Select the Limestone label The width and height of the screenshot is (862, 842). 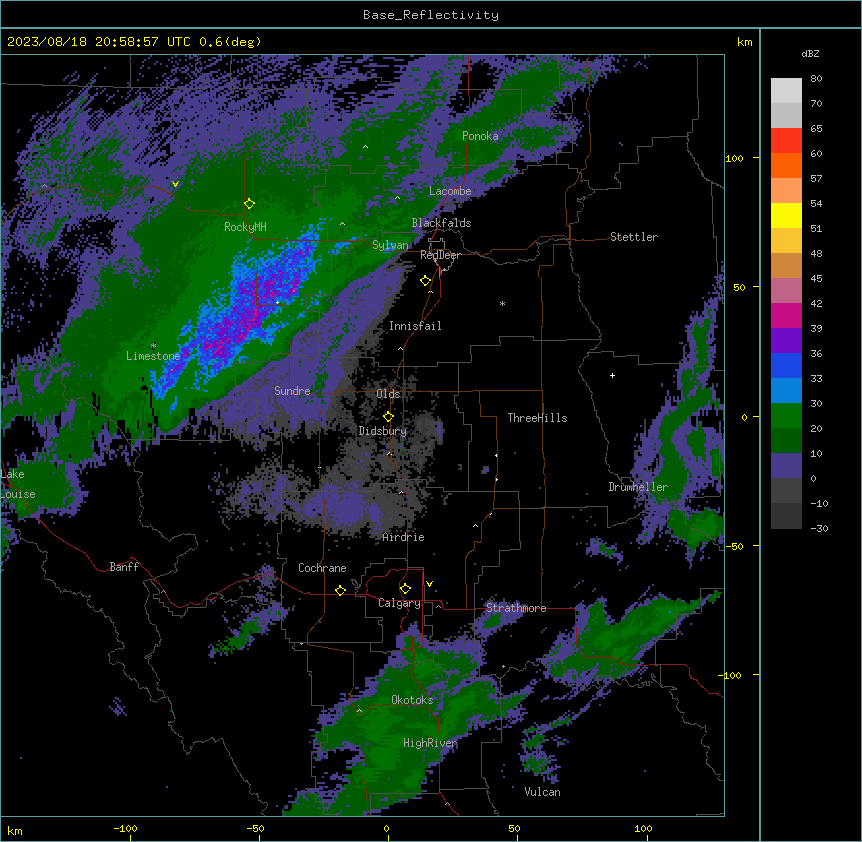[x=153, y=356]
